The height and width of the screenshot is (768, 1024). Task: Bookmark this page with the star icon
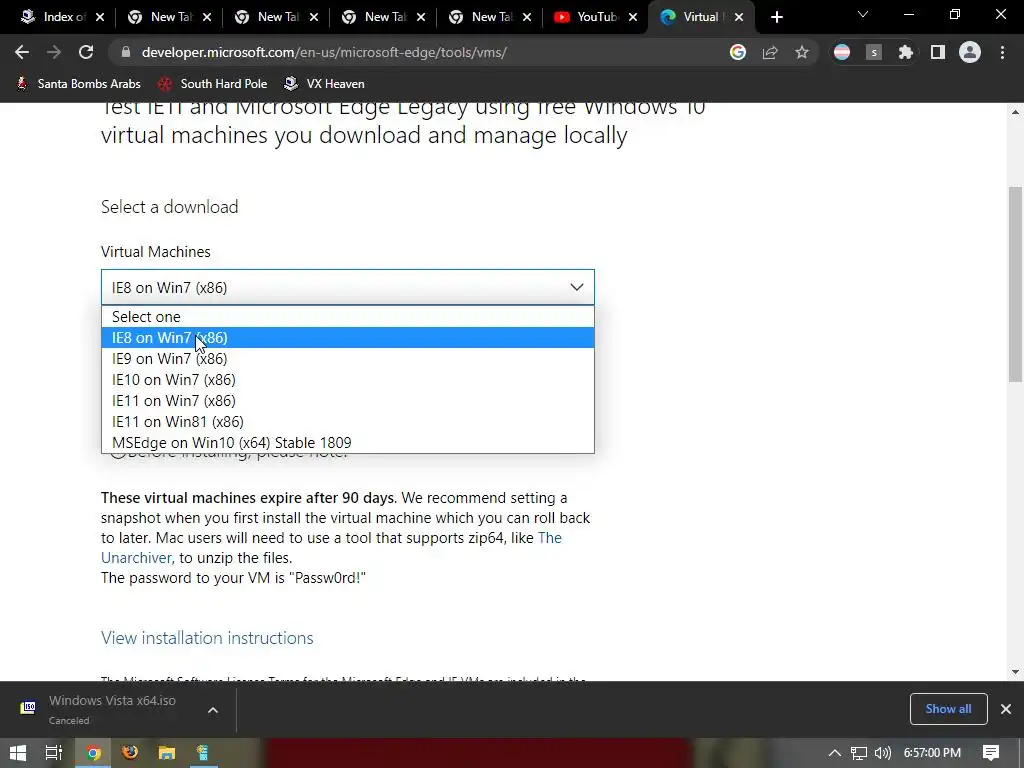pos(802,52)
